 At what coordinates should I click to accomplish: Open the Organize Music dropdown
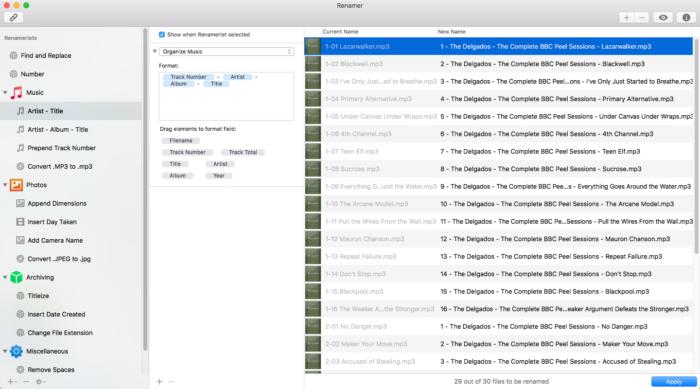226,52
